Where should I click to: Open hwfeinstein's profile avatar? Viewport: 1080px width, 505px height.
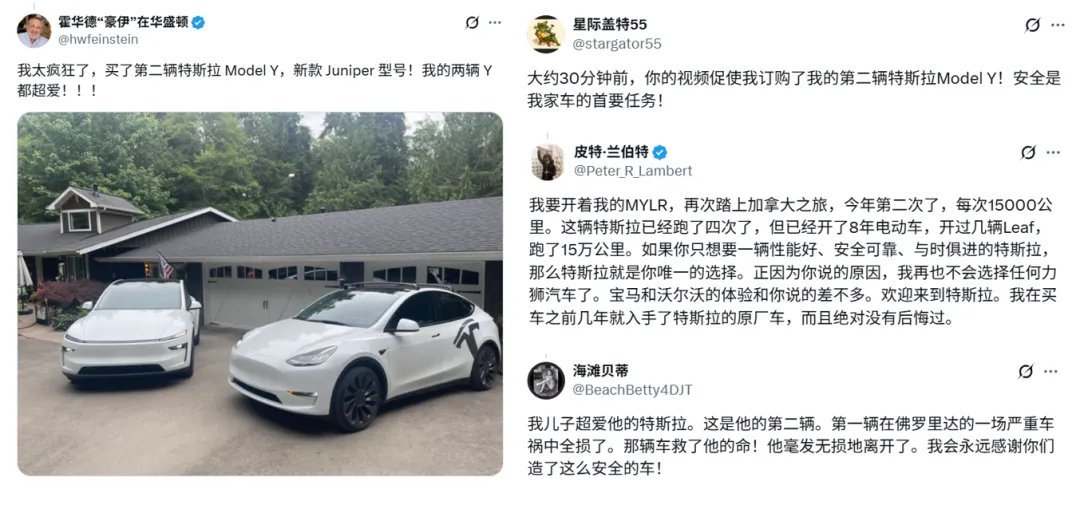tap(34, 31)
